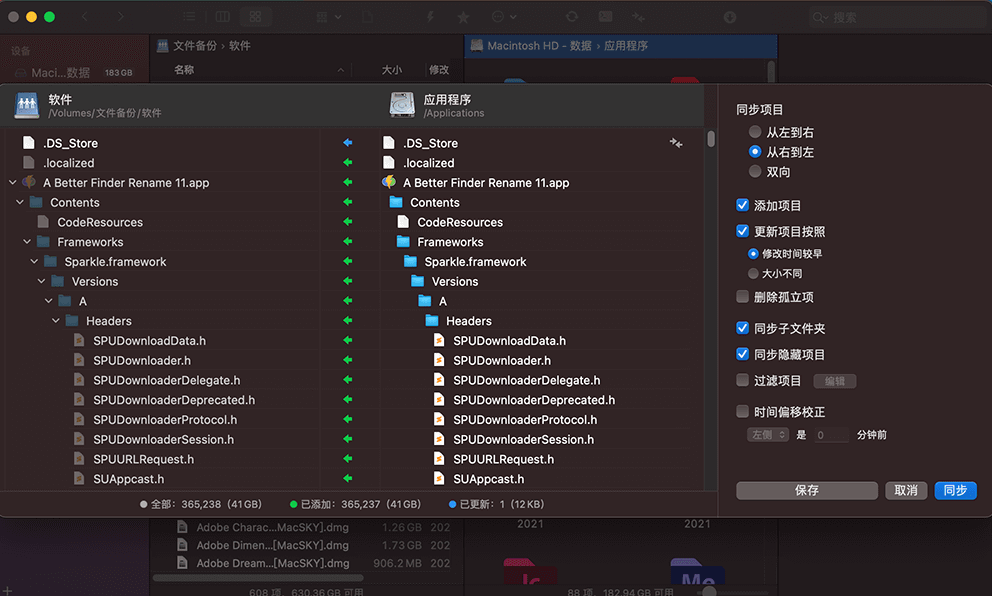Click the 取消 cancel button
992x596 pixels.
906,490
